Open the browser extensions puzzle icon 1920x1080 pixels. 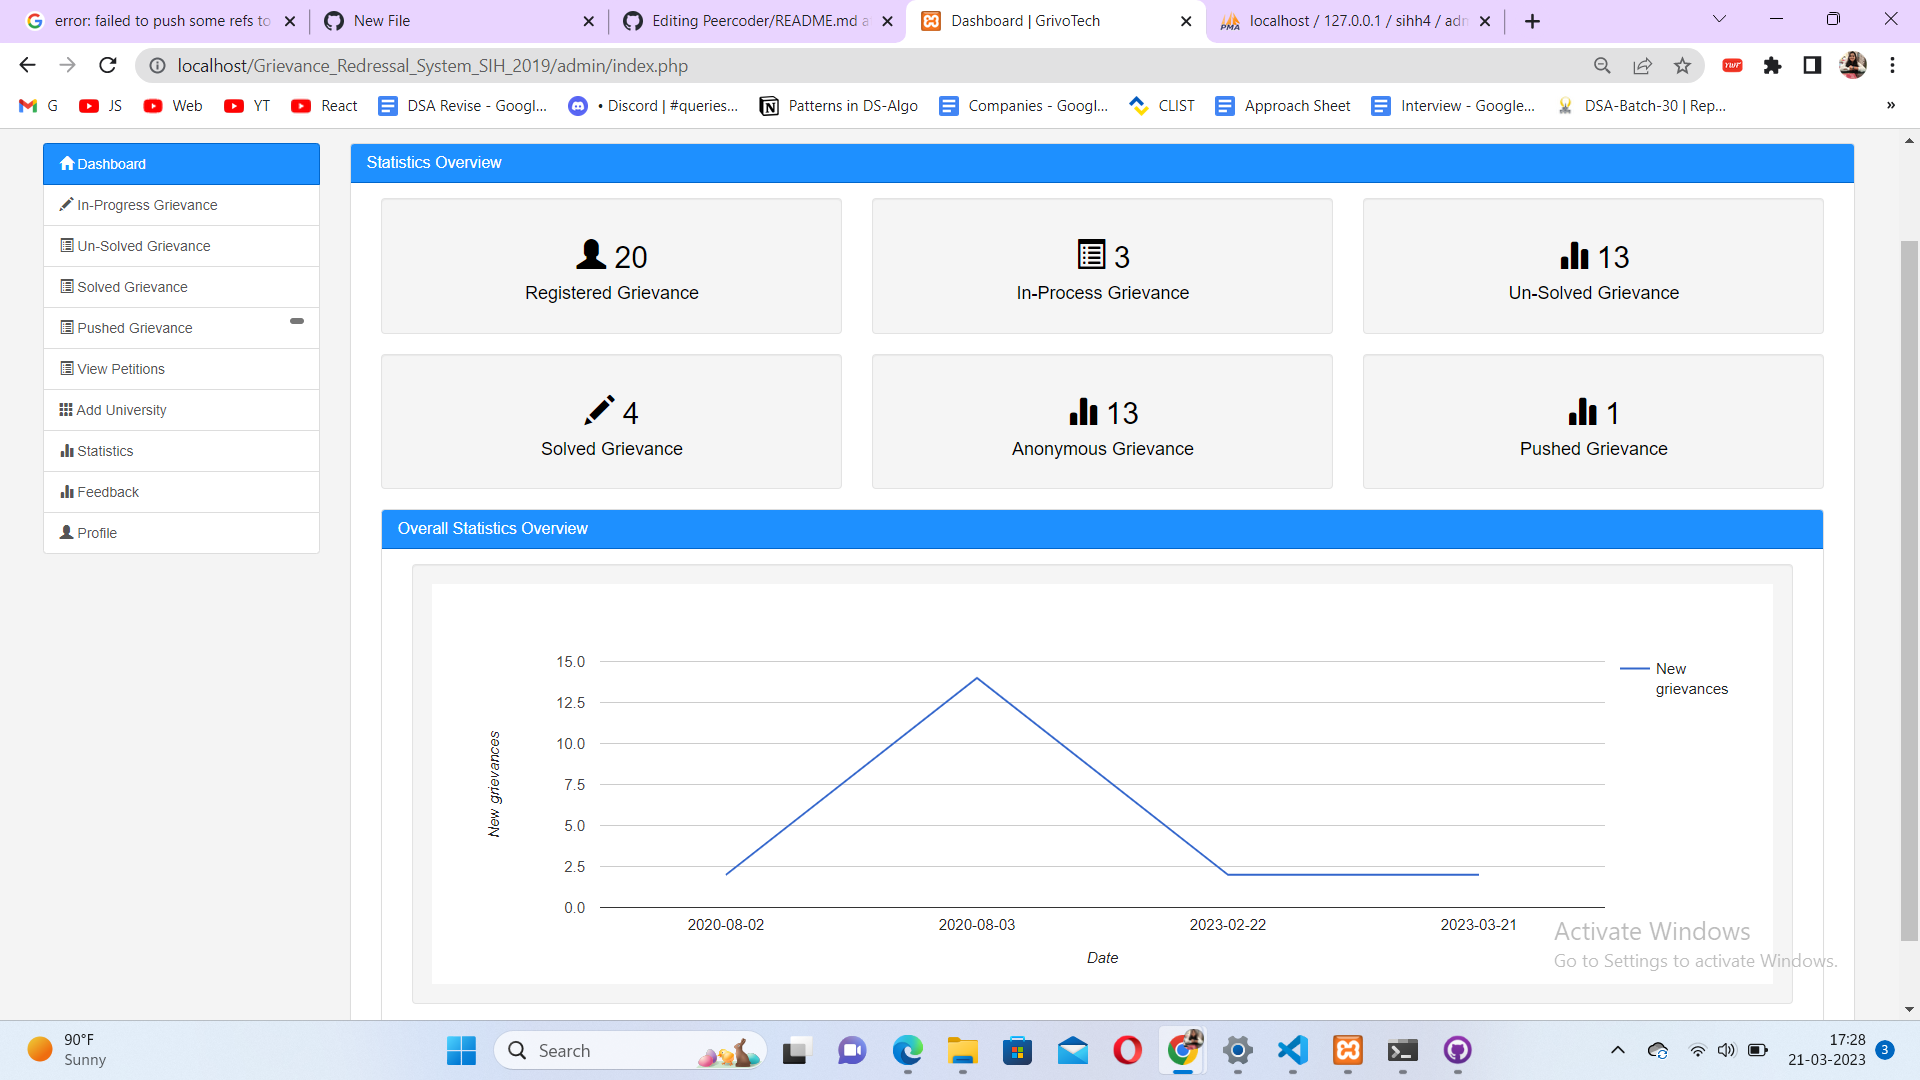pos(1772,66)
